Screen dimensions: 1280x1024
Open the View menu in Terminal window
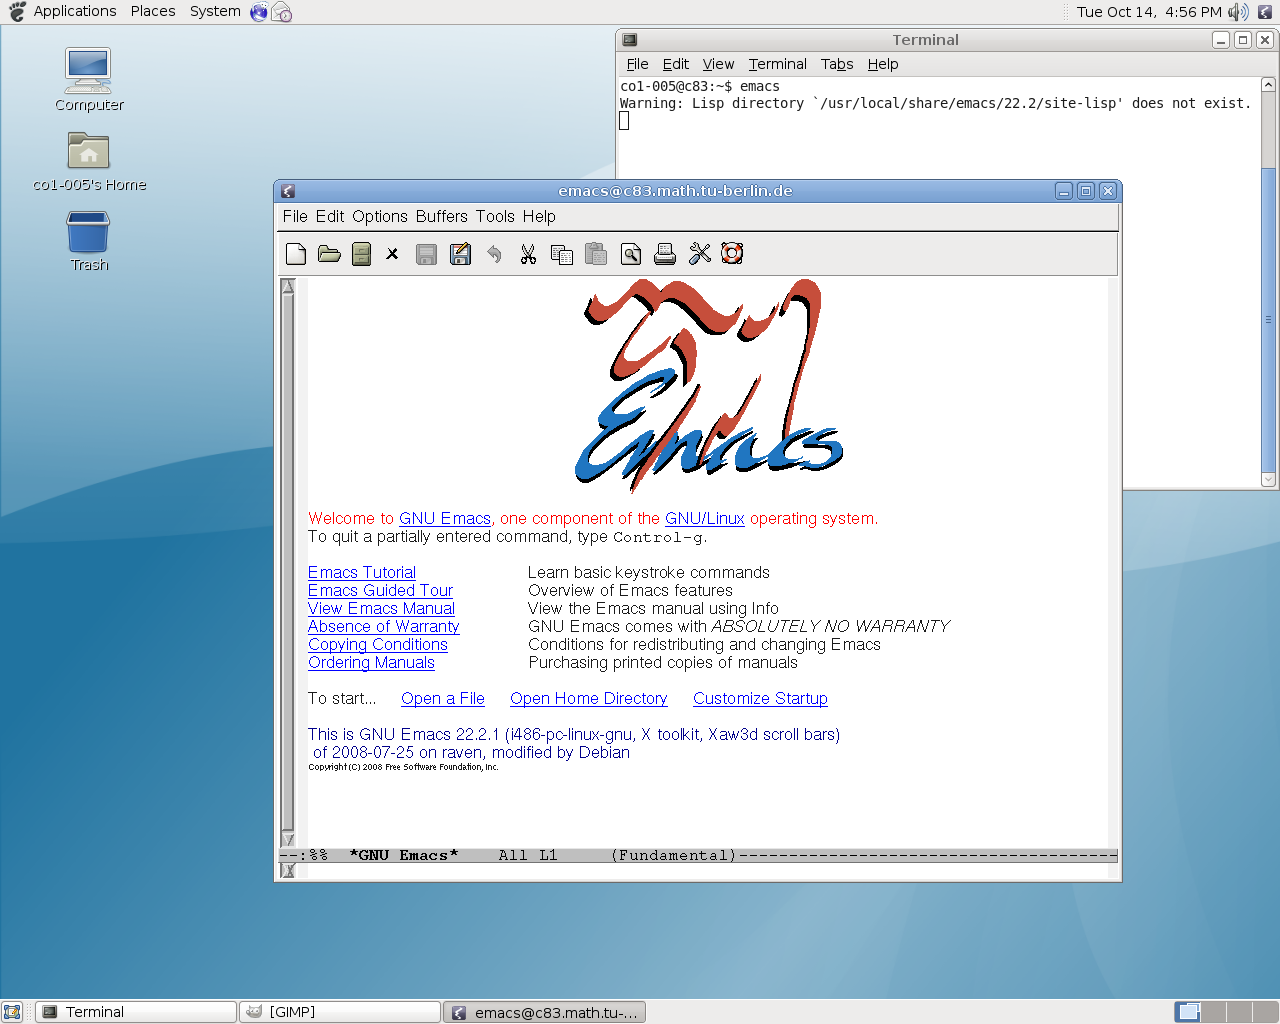(718, 64)
